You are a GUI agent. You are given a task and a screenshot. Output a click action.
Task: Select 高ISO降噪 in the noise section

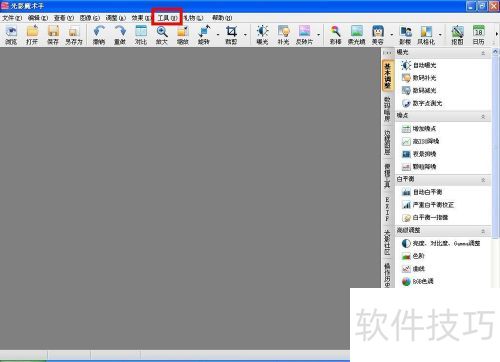click(420, 141)
